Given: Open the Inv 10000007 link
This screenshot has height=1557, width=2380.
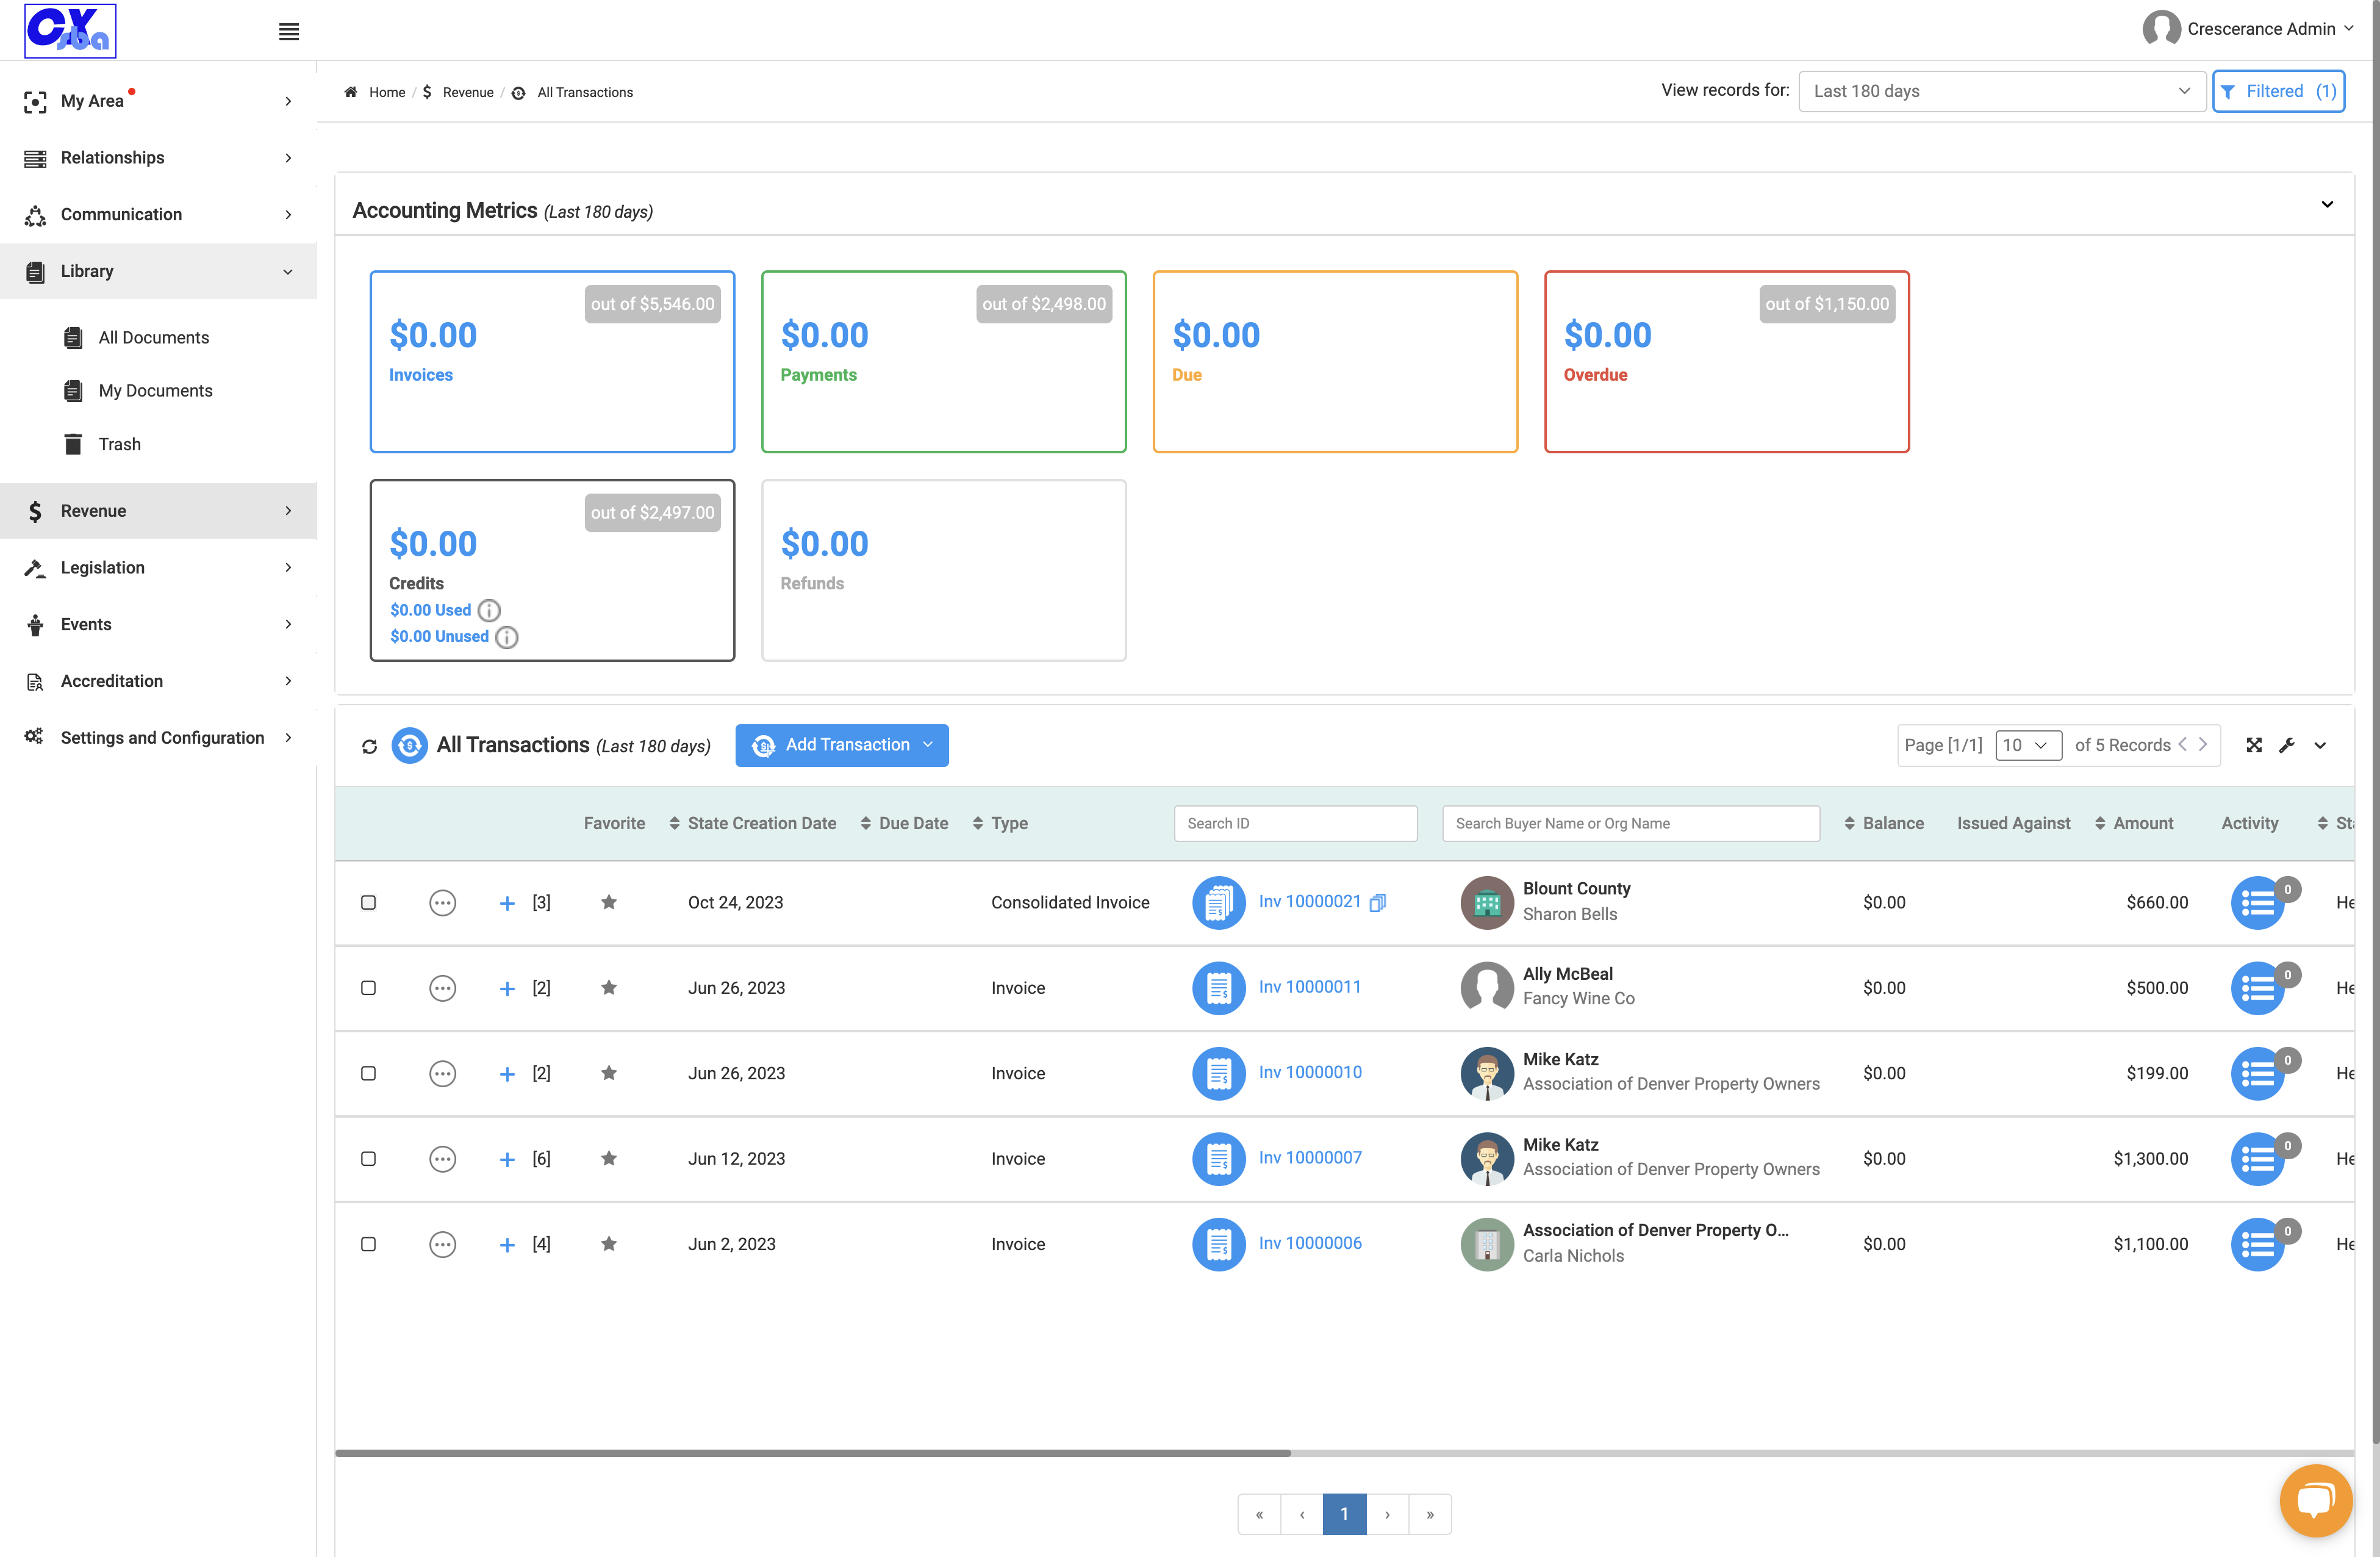Looking at the screenshot, I should coord(1310,1158).
